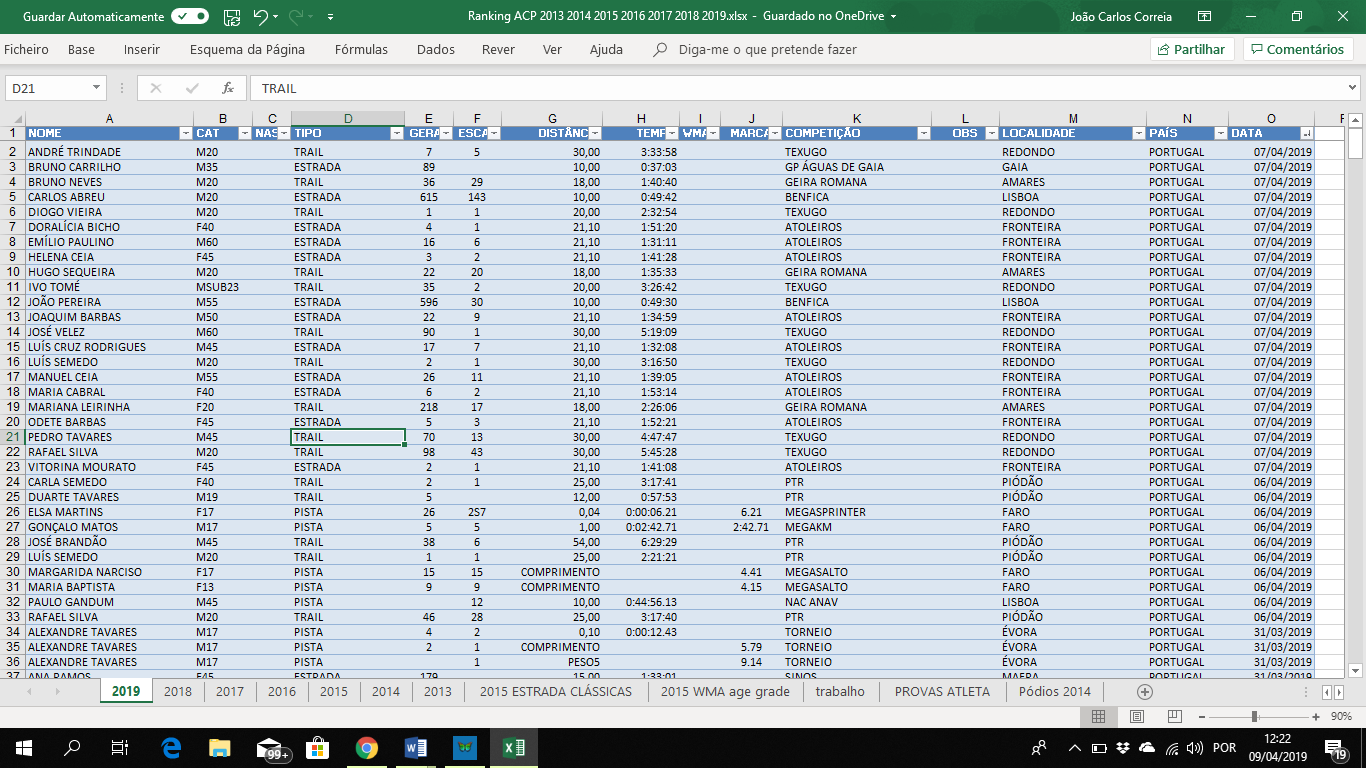Add a new sheet with plus icon
1366x768 pixels.
pyautogui.click(x=1145, y=691)
